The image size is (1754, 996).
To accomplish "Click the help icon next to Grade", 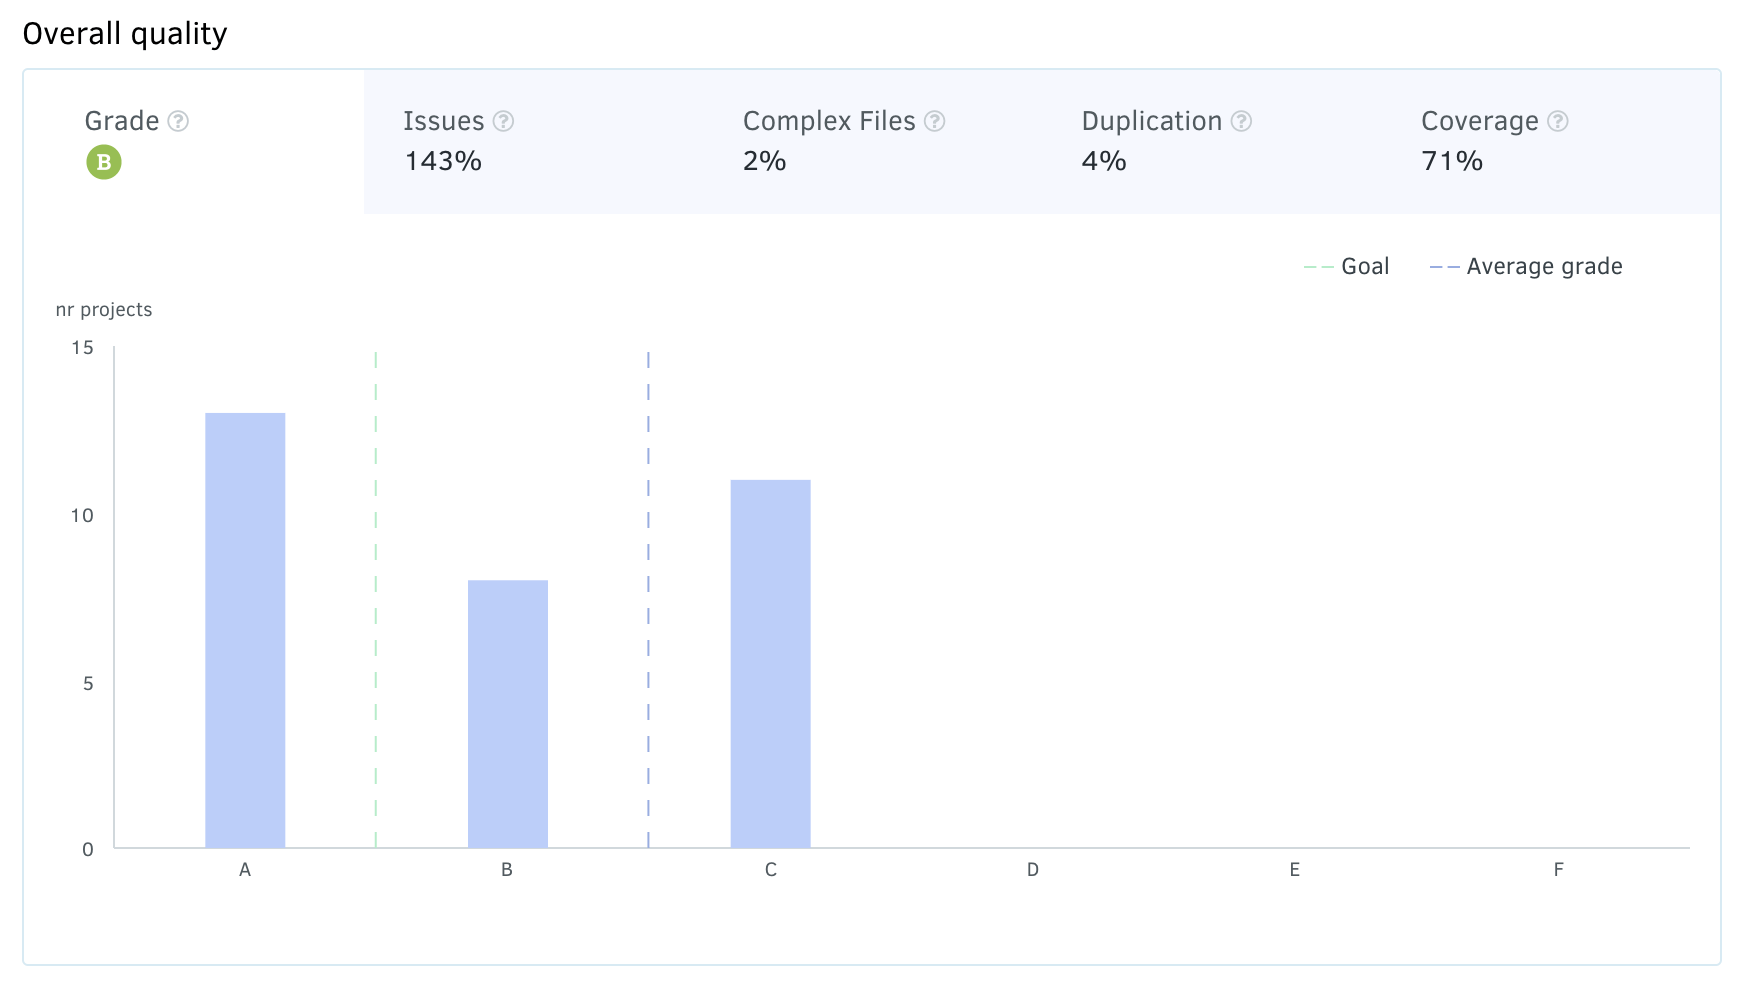I will [178, 121].
